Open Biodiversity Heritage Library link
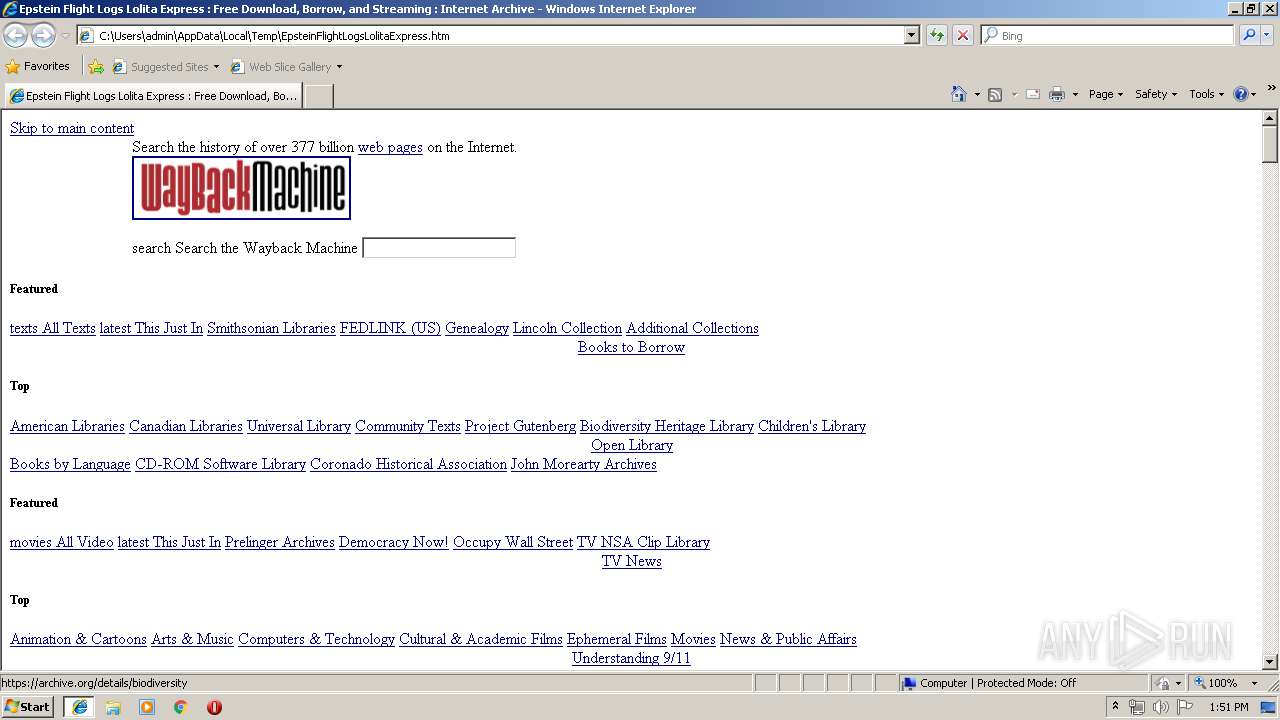Image resolution: width=1280 pixels, height=720 pixels. coord(667,426)
